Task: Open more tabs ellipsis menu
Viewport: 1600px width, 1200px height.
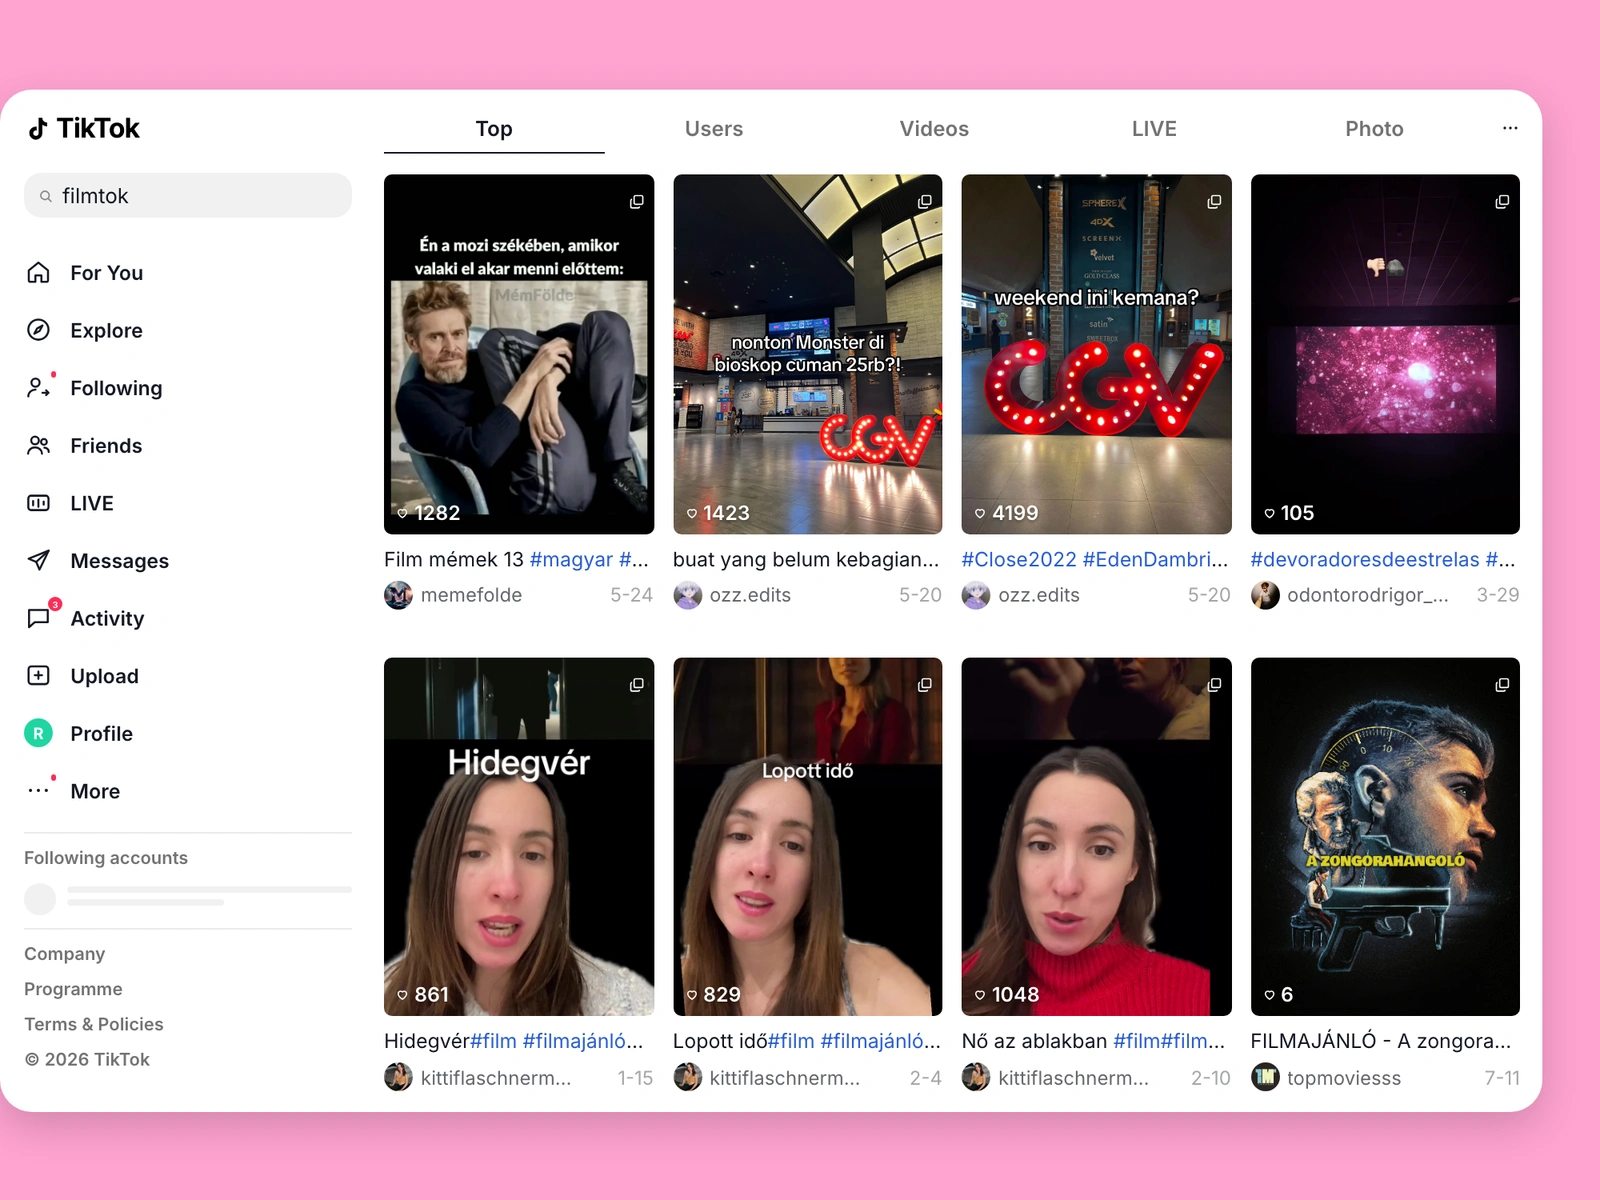Action: tap(1510, 128)
